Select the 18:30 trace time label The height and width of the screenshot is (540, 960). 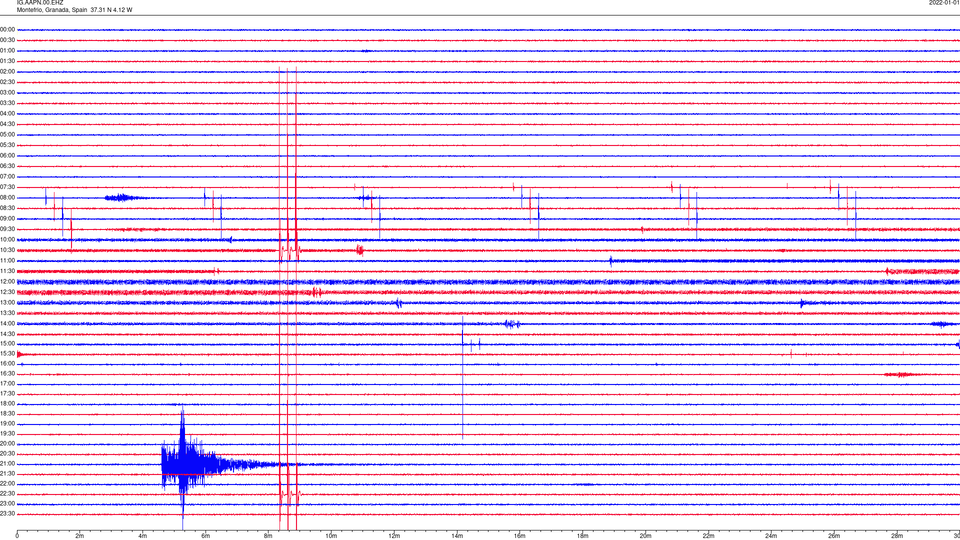tap(8, 414)
